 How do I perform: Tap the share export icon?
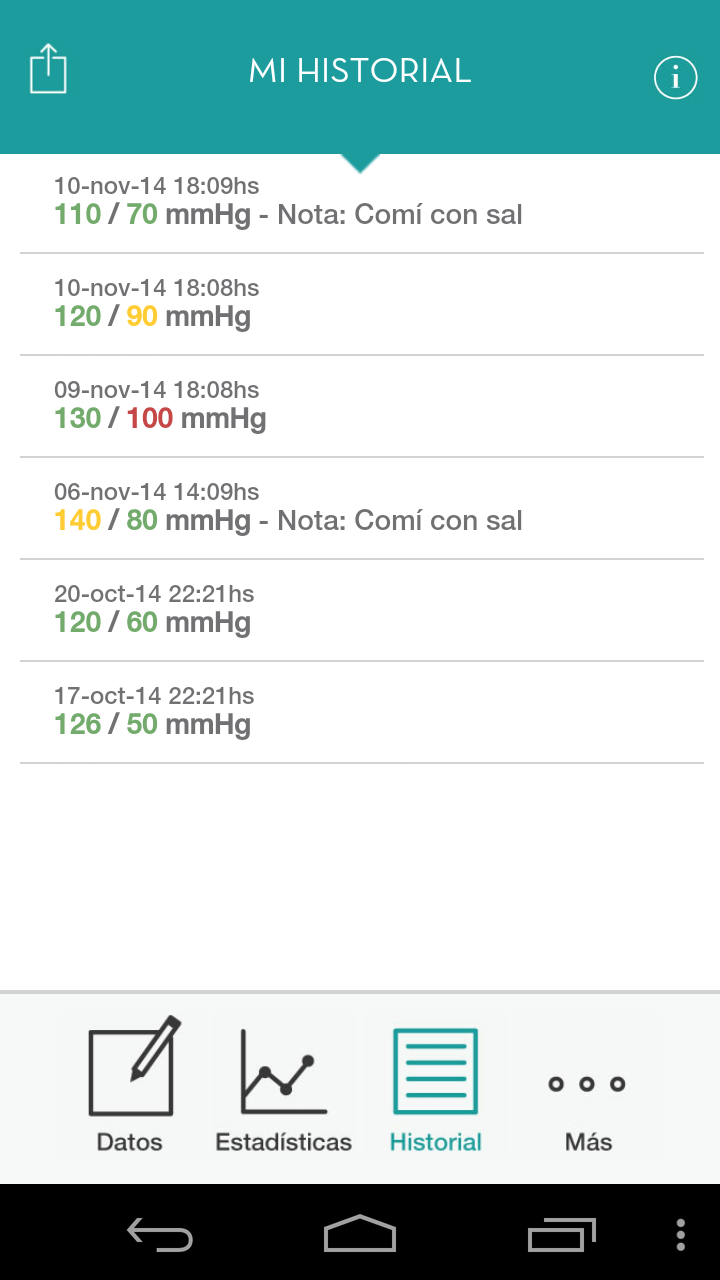pos(48,70)
